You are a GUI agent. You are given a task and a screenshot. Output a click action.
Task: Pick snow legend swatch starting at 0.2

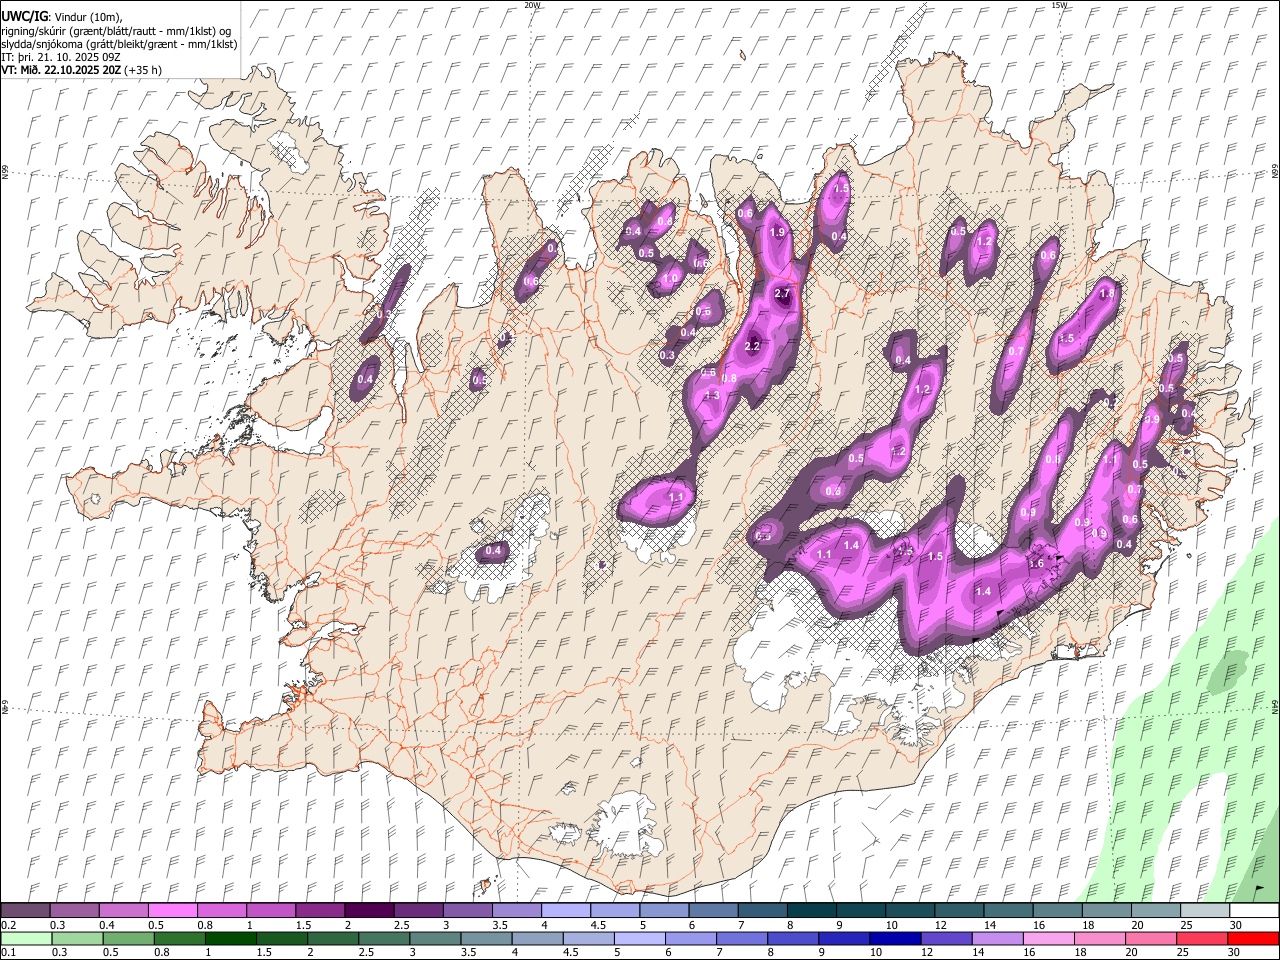tap(26, 910)
